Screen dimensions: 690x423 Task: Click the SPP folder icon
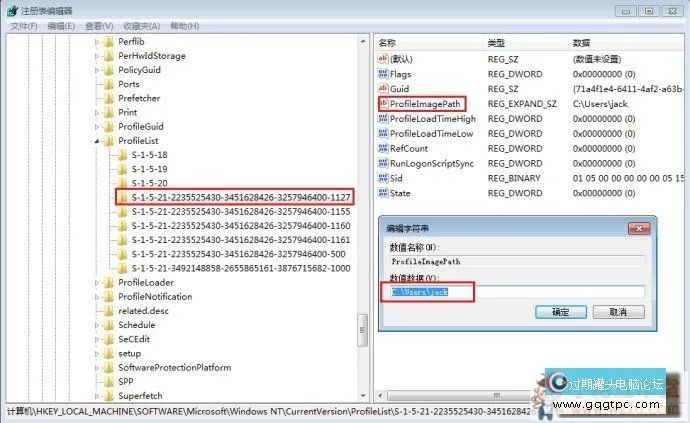108,382
